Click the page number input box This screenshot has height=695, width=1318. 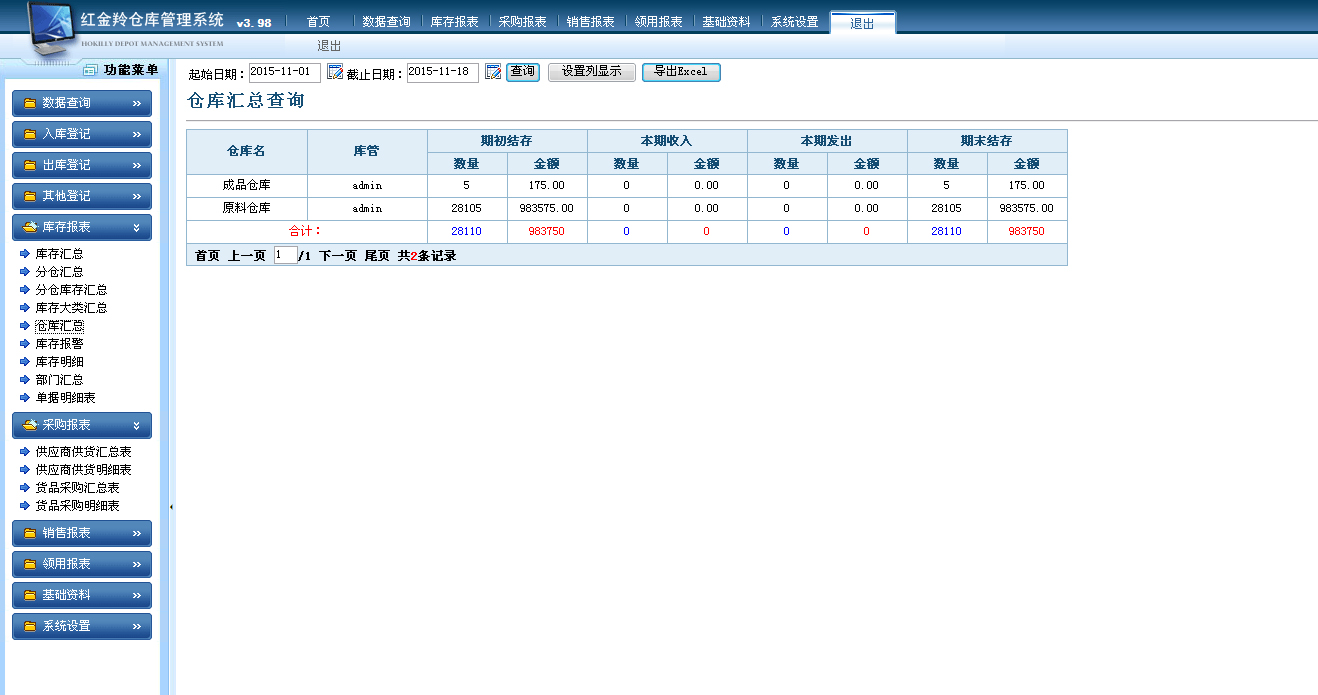[285, 255]
